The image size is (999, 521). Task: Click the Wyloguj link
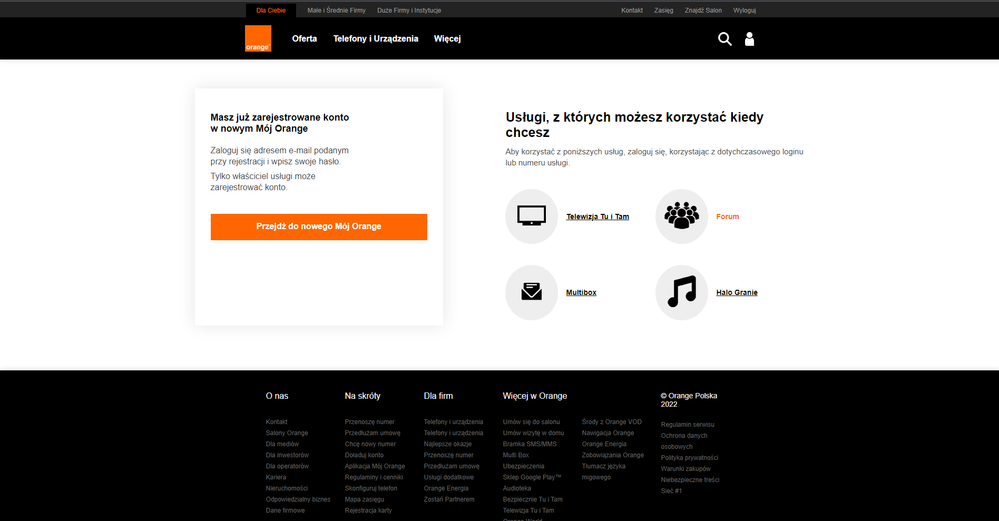(x=744, y=9)
